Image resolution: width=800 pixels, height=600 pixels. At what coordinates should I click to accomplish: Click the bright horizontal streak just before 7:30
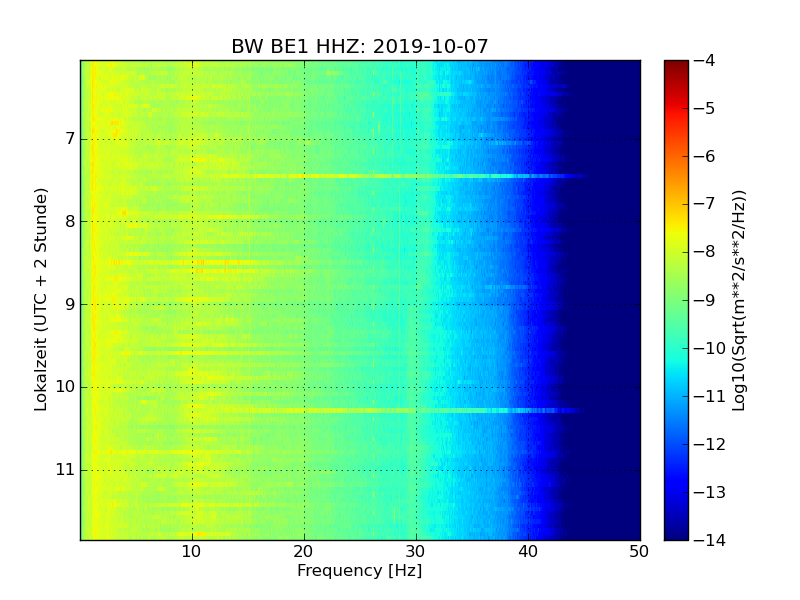(403, 176)
